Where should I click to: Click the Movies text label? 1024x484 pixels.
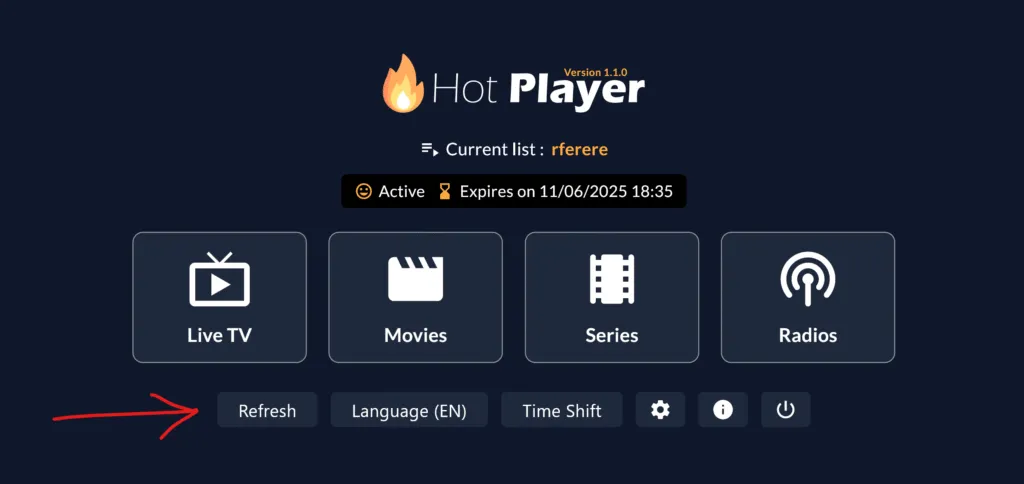pyautogui.click(x=415, y=335)
